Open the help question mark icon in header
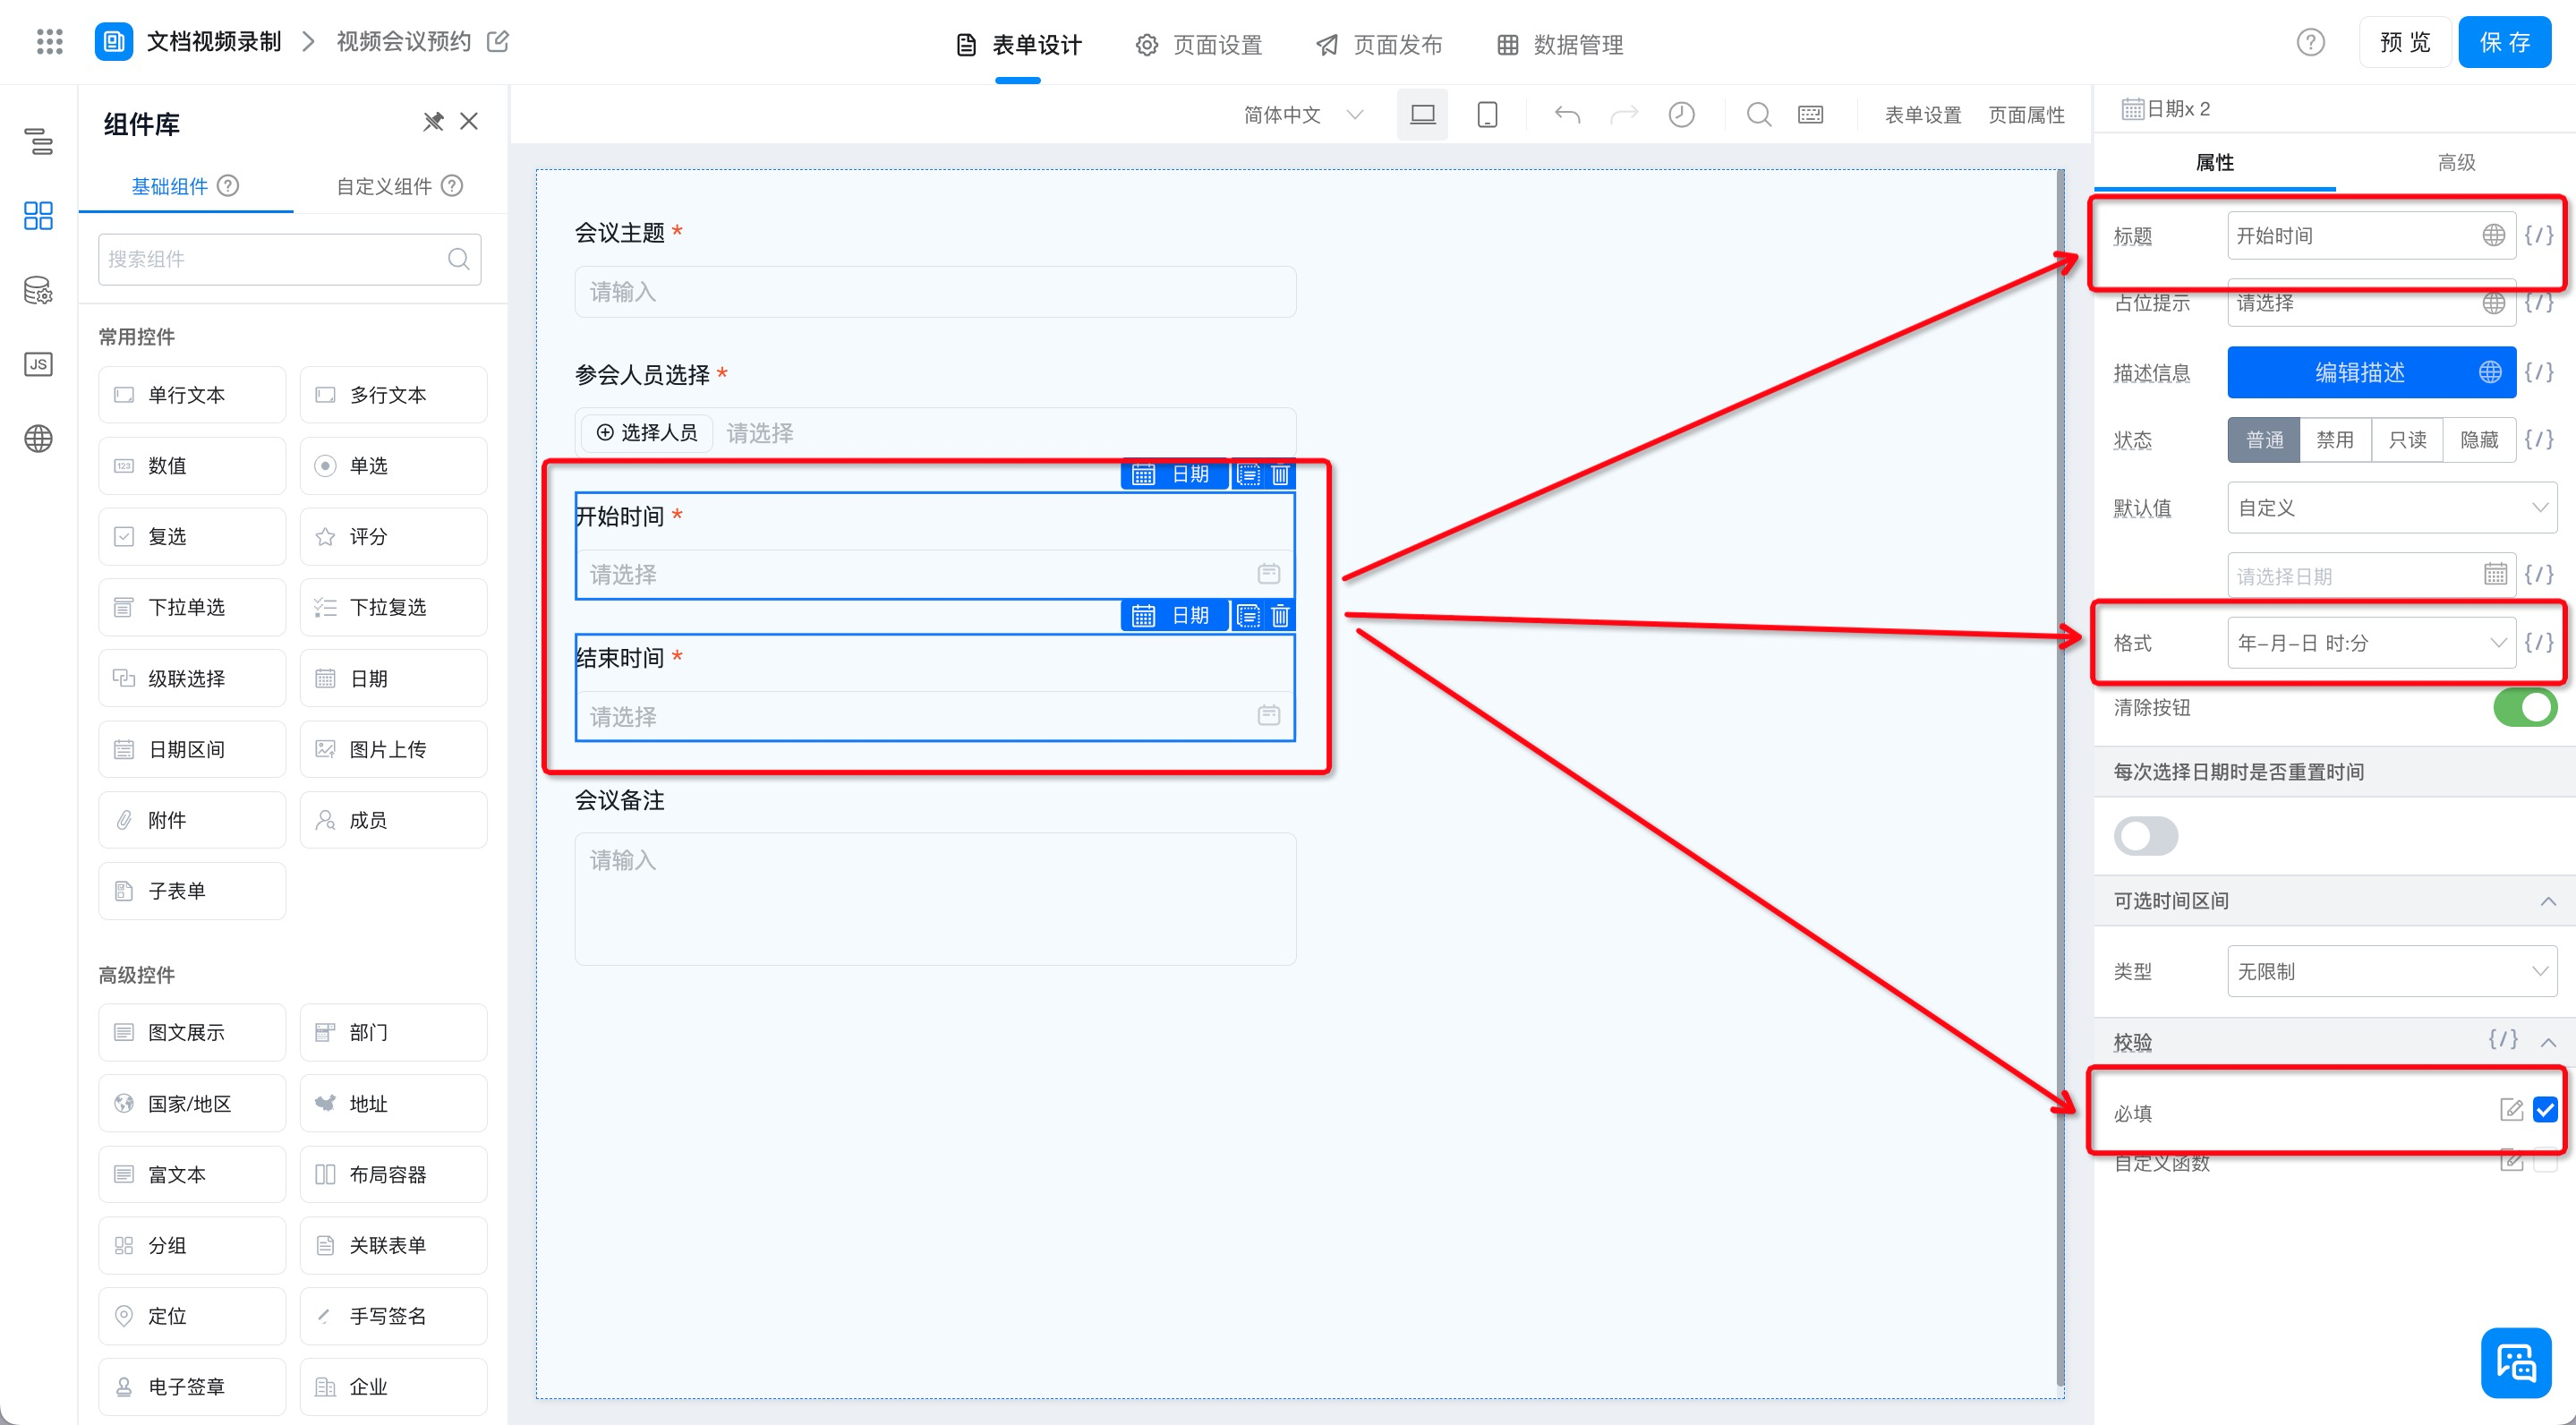 [x=2310, y=42]
